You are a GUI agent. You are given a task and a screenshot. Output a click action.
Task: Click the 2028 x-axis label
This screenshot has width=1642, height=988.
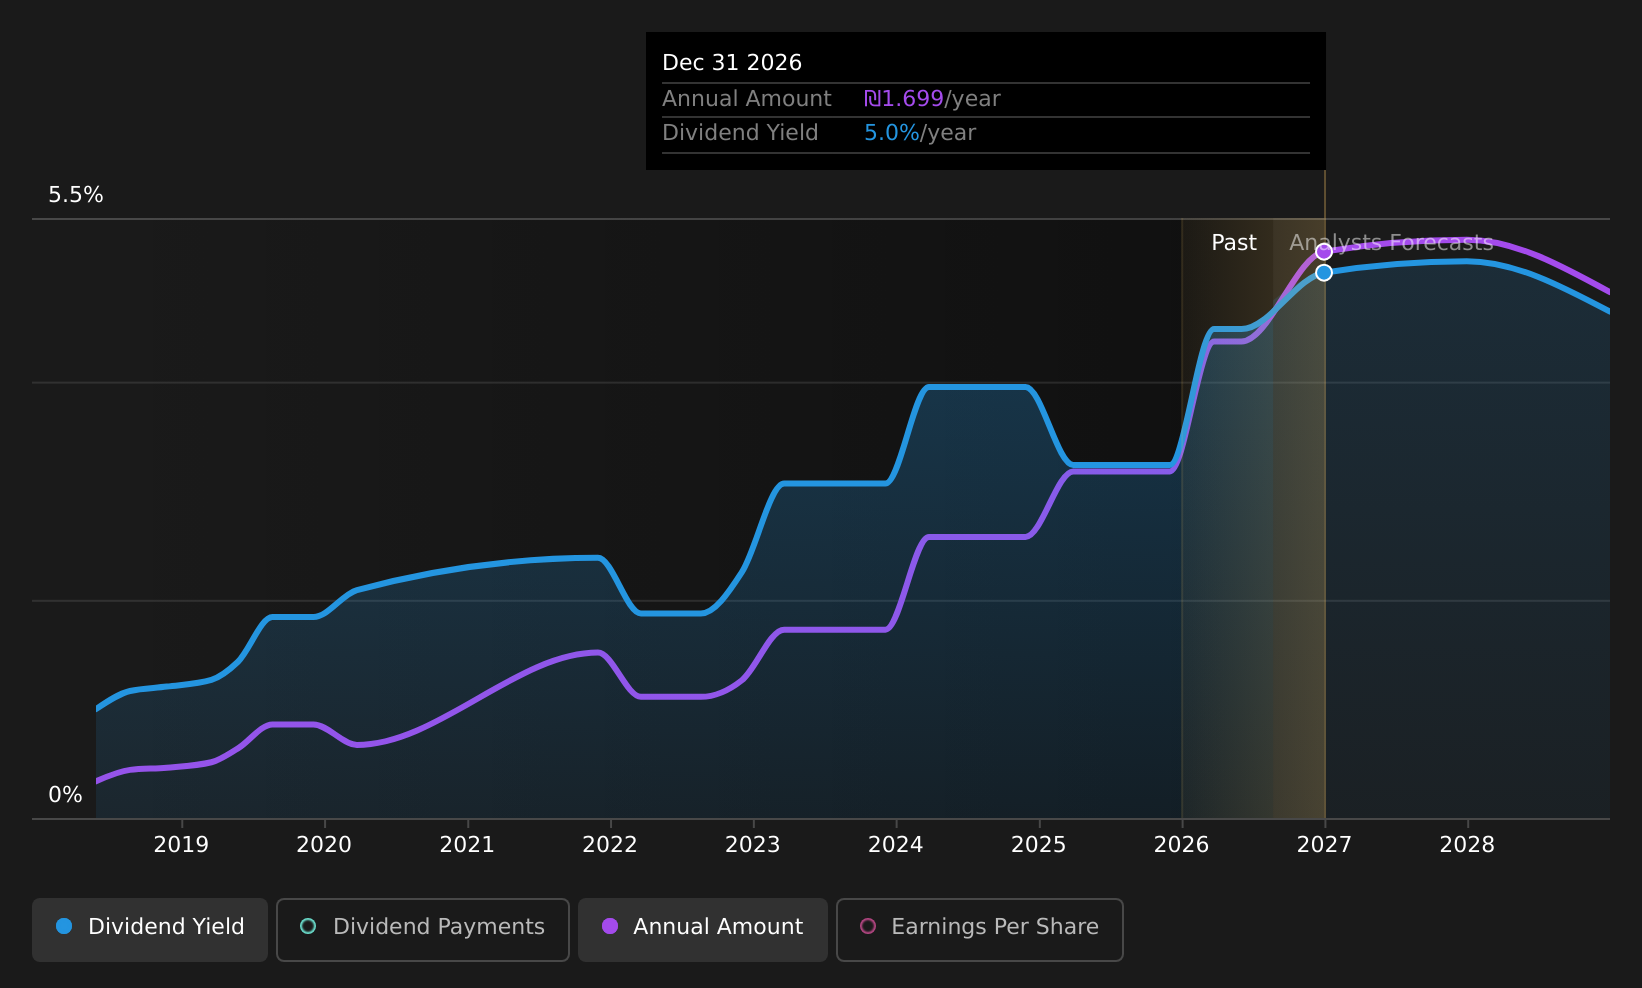(1467, 845)
